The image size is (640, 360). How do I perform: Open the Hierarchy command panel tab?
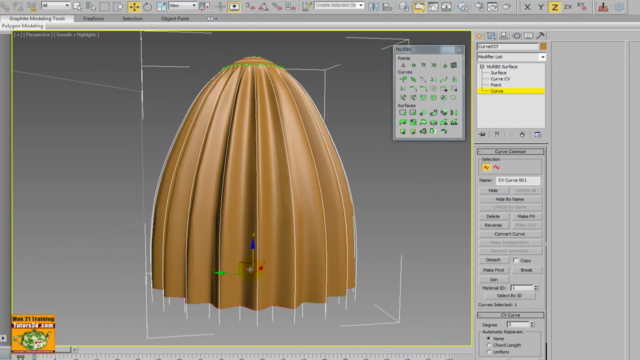pyautogui.click(x=504, y=36)
